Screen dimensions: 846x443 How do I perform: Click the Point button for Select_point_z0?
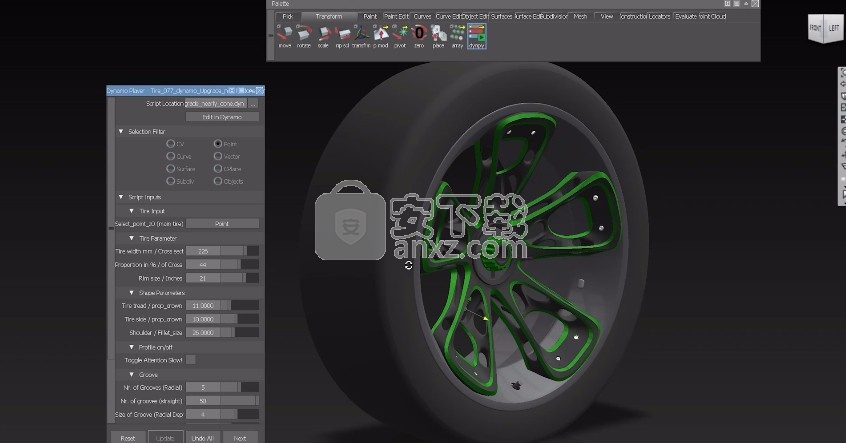pyautogui.click(x=222, y=223)
